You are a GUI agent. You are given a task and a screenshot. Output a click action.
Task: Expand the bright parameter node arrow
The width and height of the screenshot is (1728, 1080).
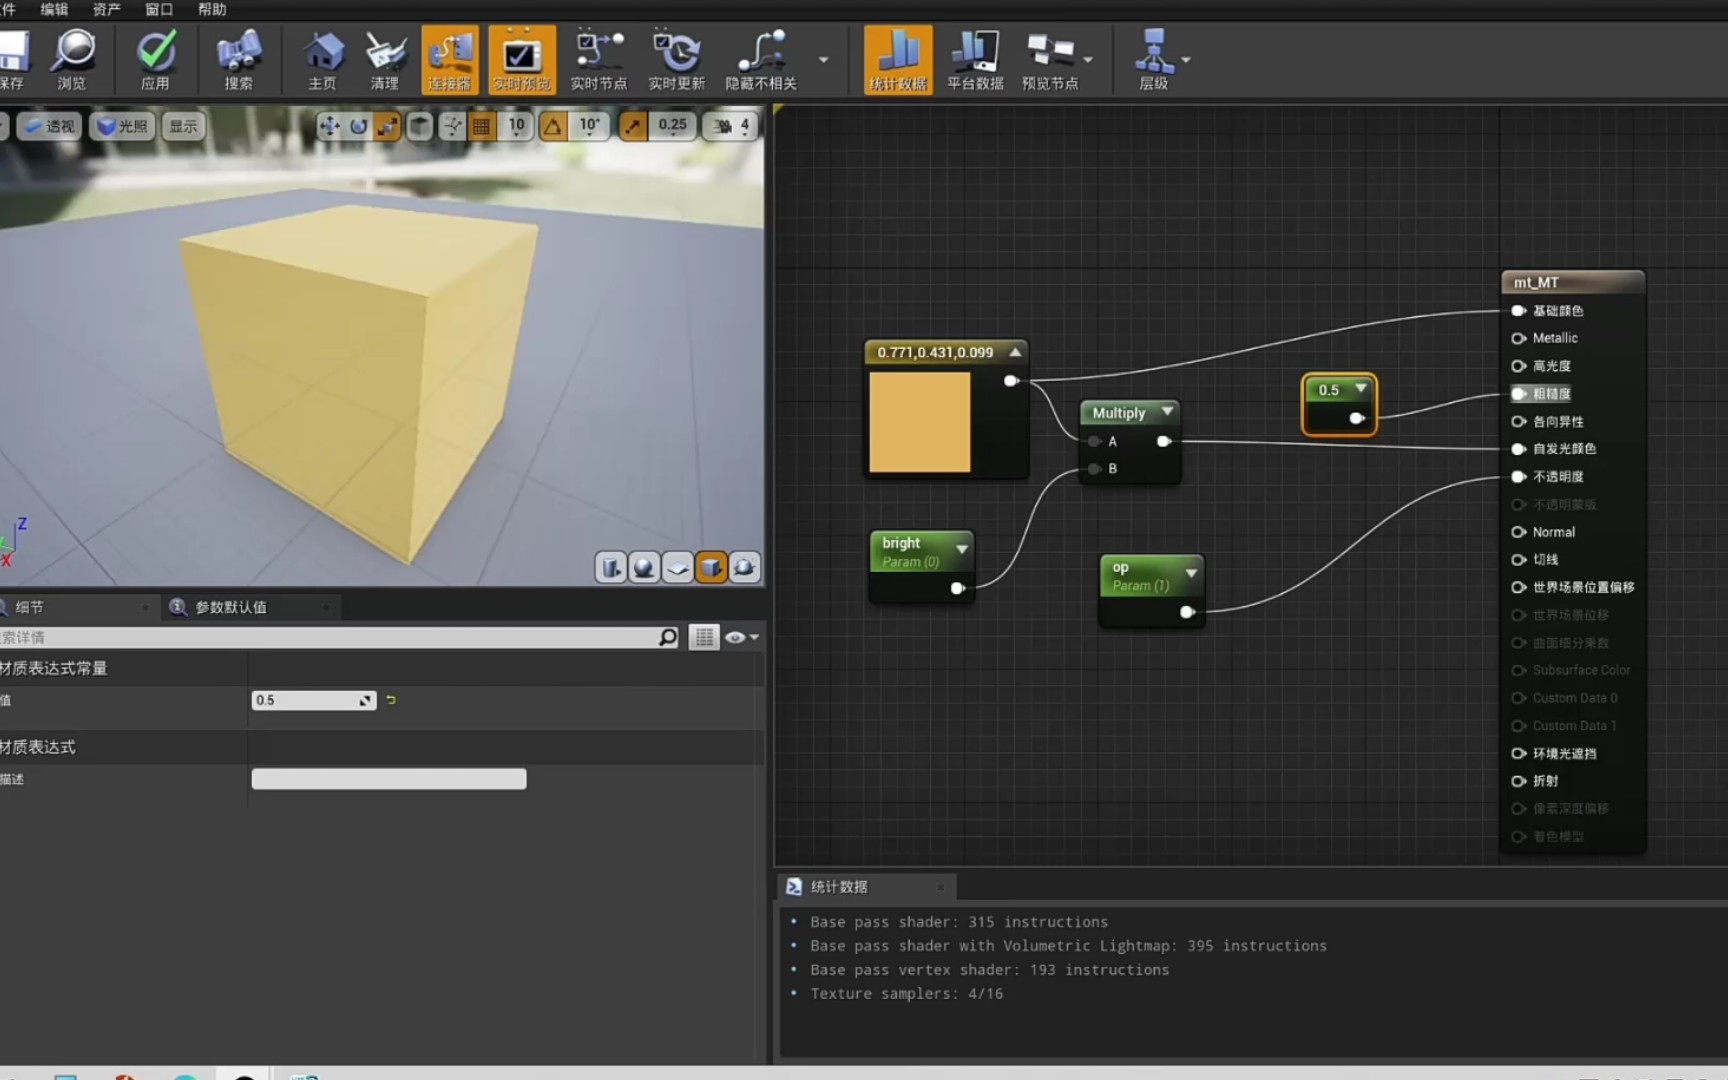pos(961,549)
